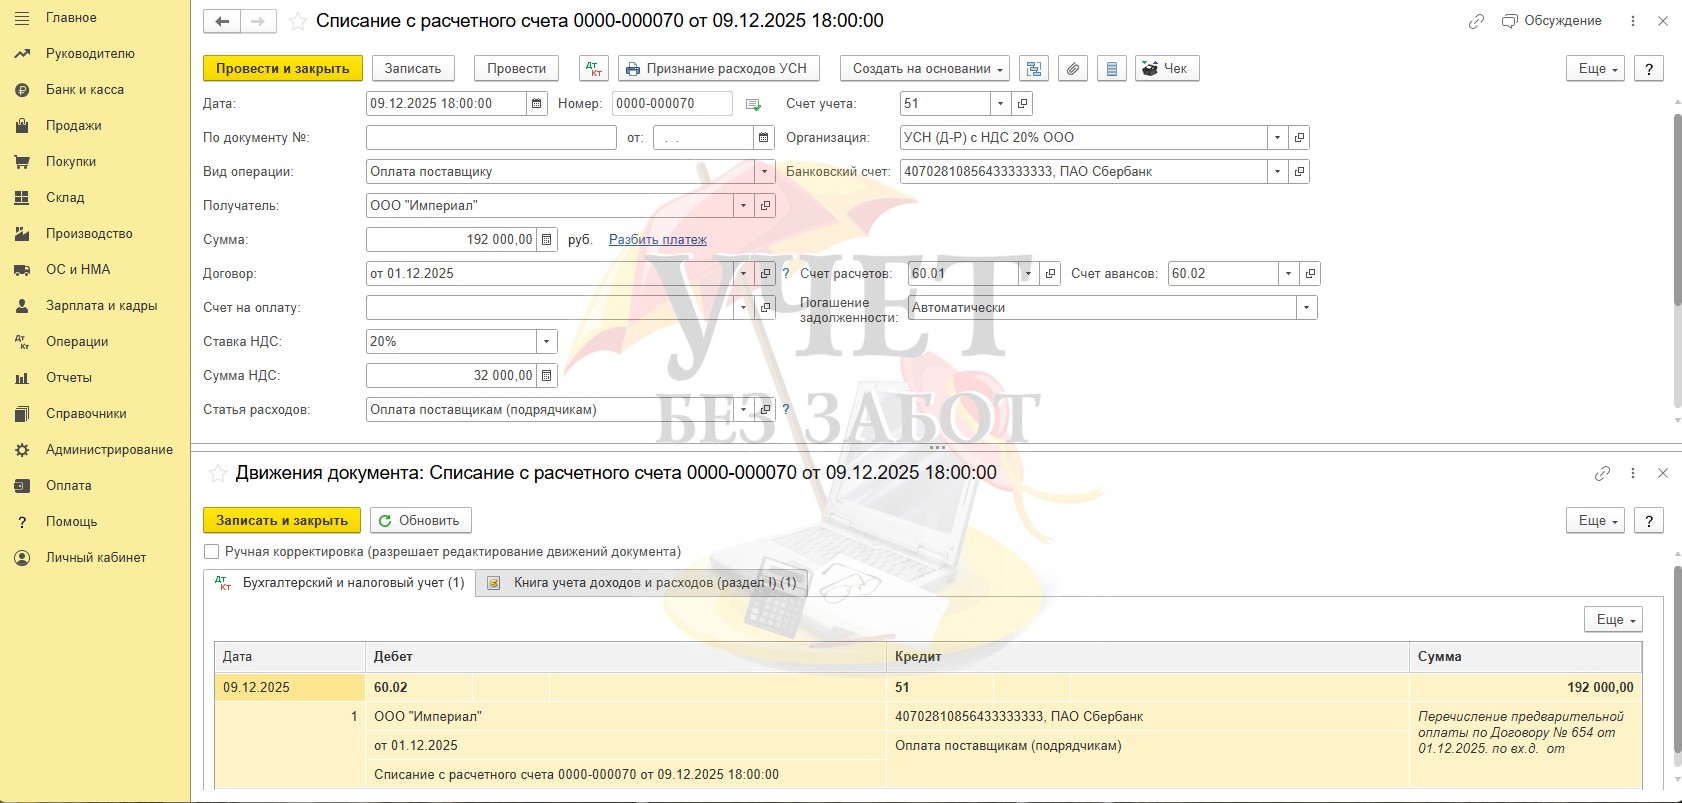Add the Списание document to favorites with the star

(x=297, y=21)
